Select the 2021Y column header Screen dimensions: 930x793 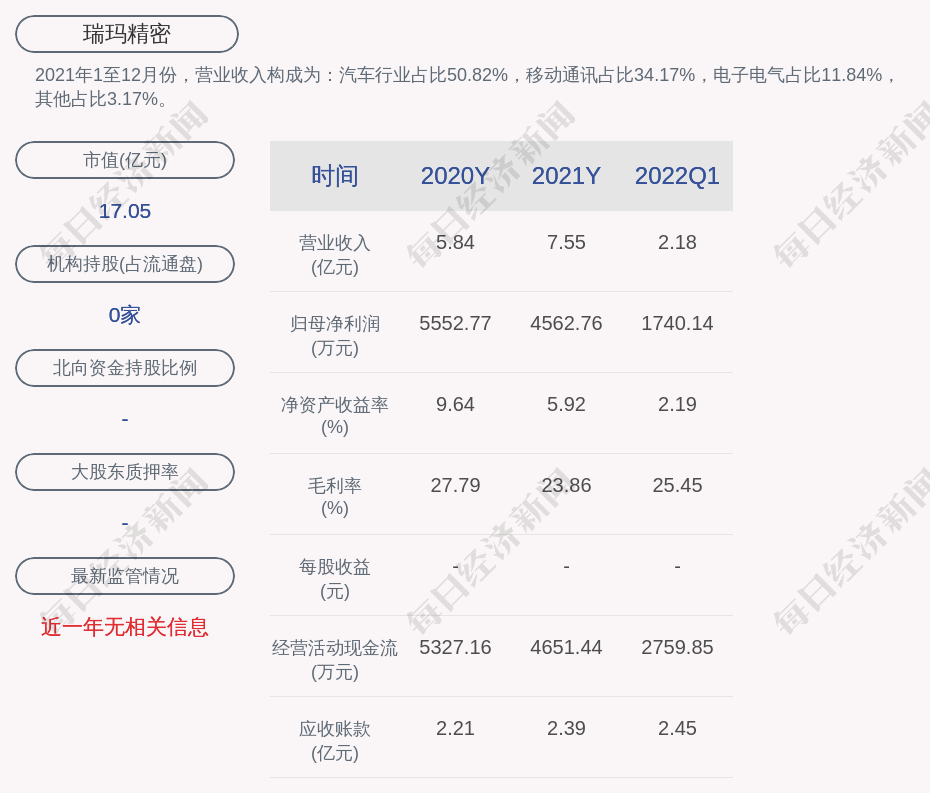pyautogui.click(x=566, y=176)
